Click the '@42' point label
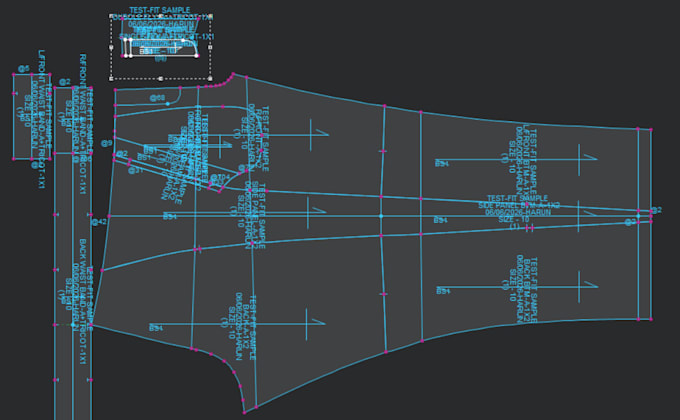The image size is (680, 420). pos(99,222)
